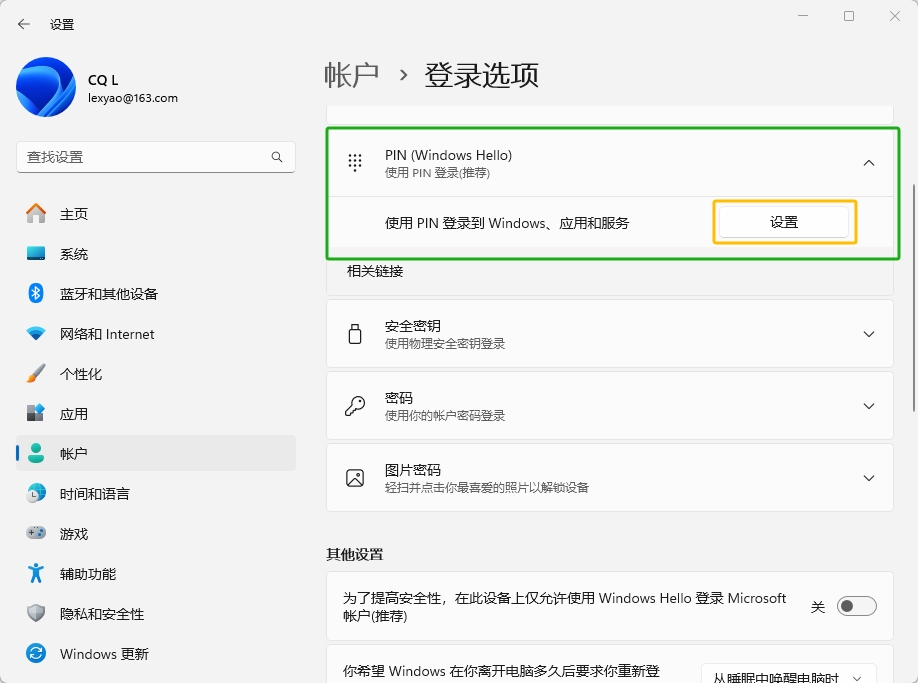The height and width of the screenshot is (683, 918).
Task: Click the back arrow in title bar
Action: (x=24, y=24)
